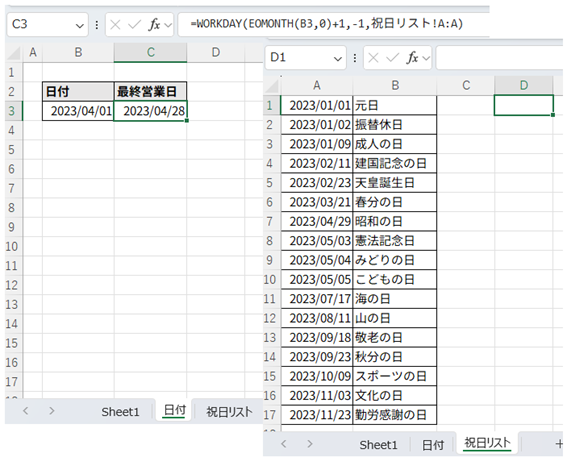The height and width of the screenshot is (470, 567).
Task: Click next sheet arrow in left window
Action: click(x=52, y=411)
